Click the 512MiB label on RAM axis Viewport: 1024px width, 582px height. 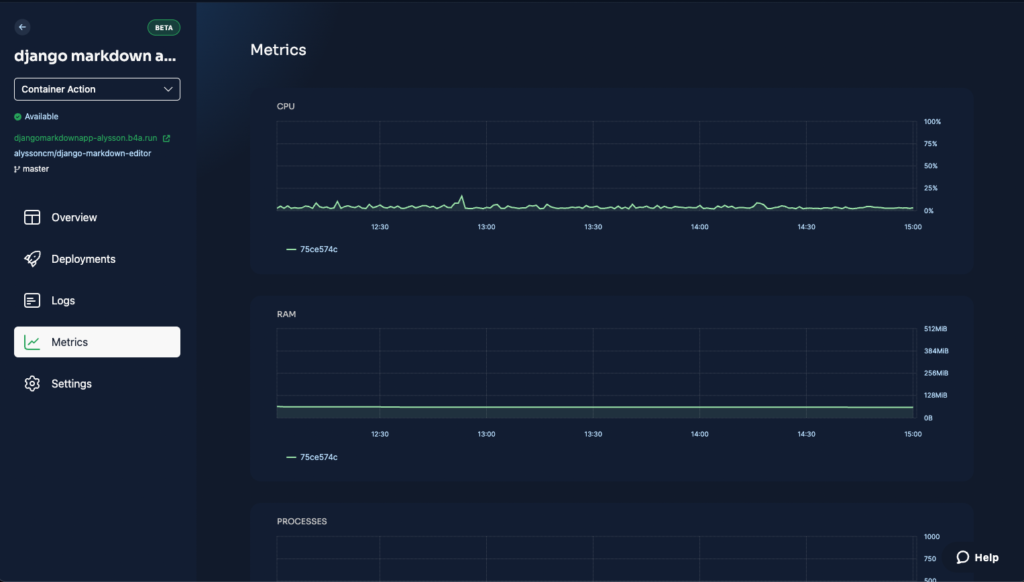coord(935,329)
